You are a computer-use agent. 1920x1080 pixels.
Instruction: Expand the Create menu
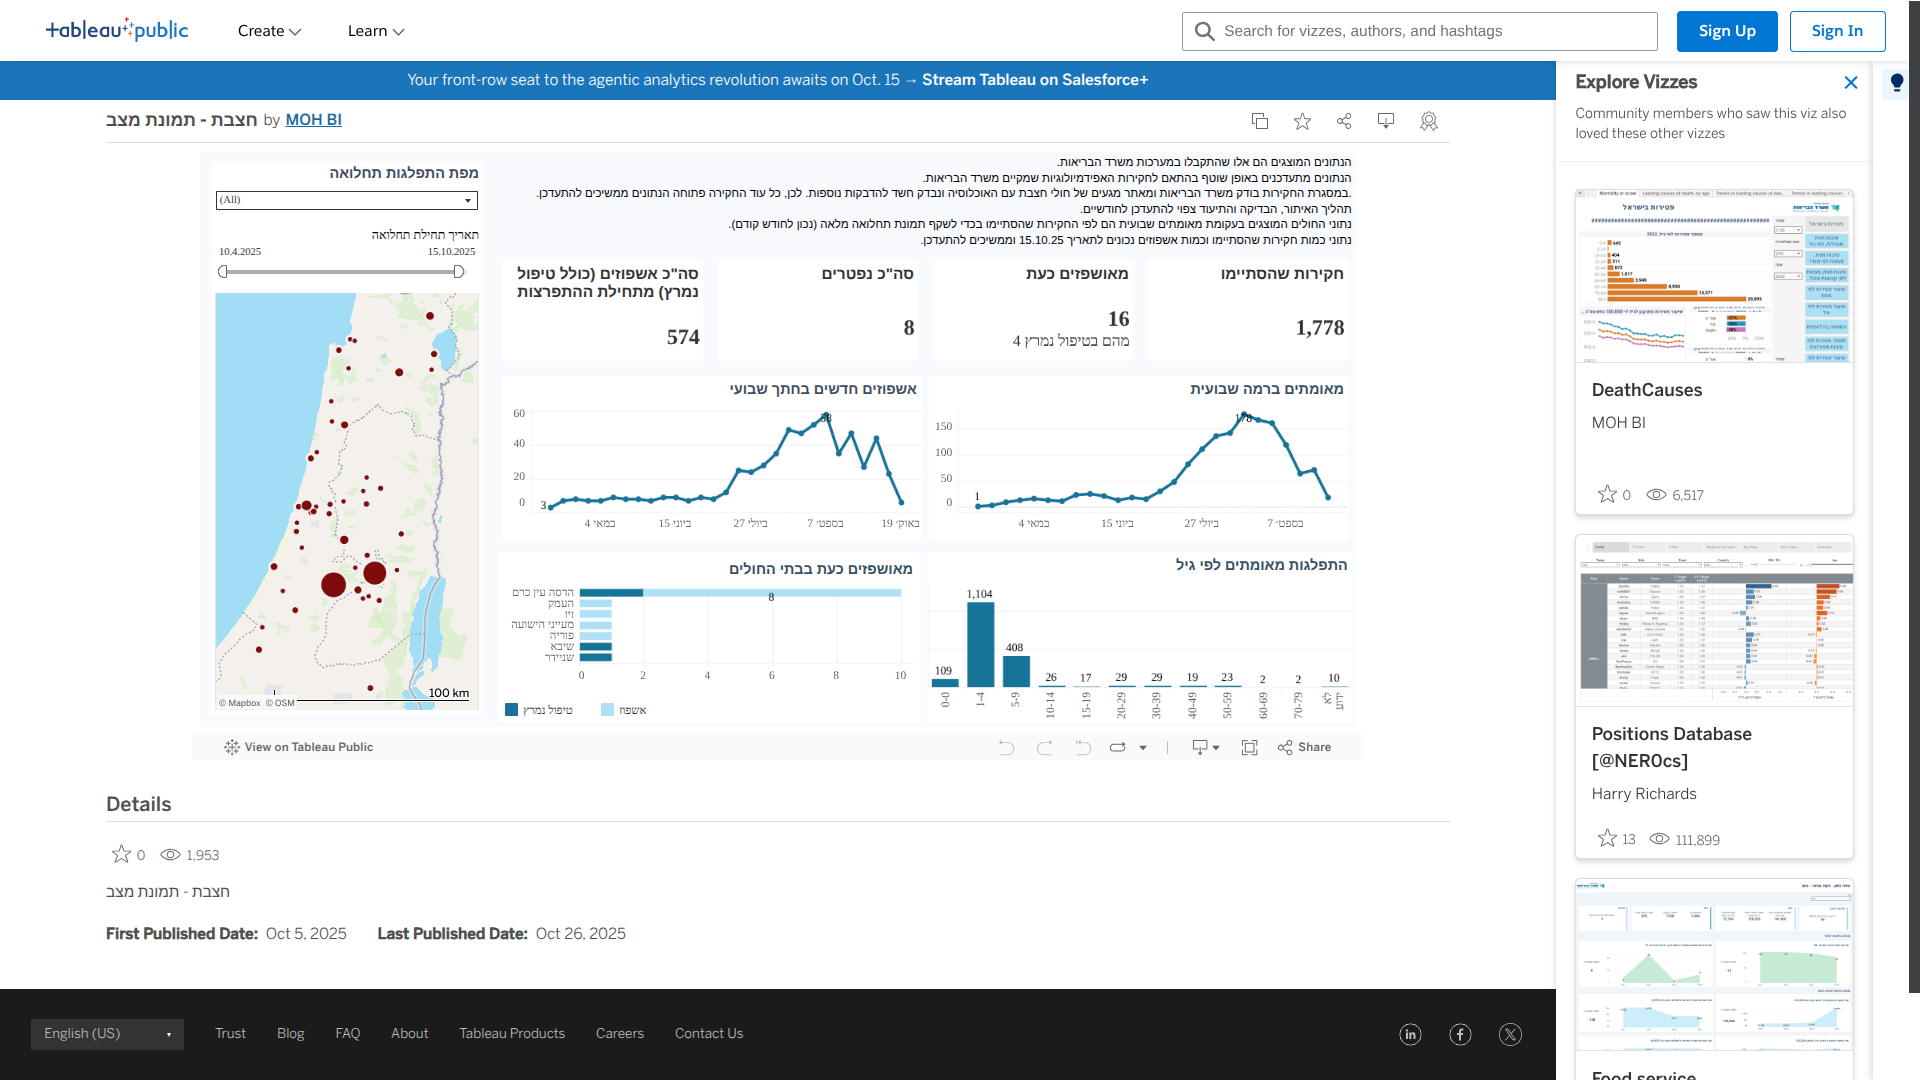[x=269, y=31]
